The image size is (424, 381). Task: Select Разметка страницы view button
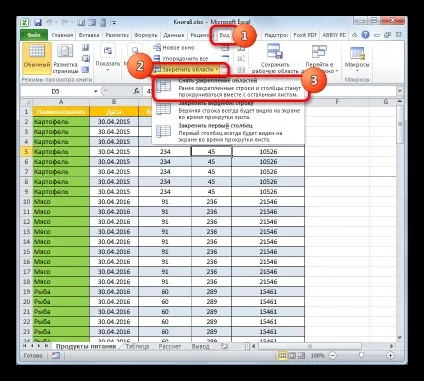[65, 58]
